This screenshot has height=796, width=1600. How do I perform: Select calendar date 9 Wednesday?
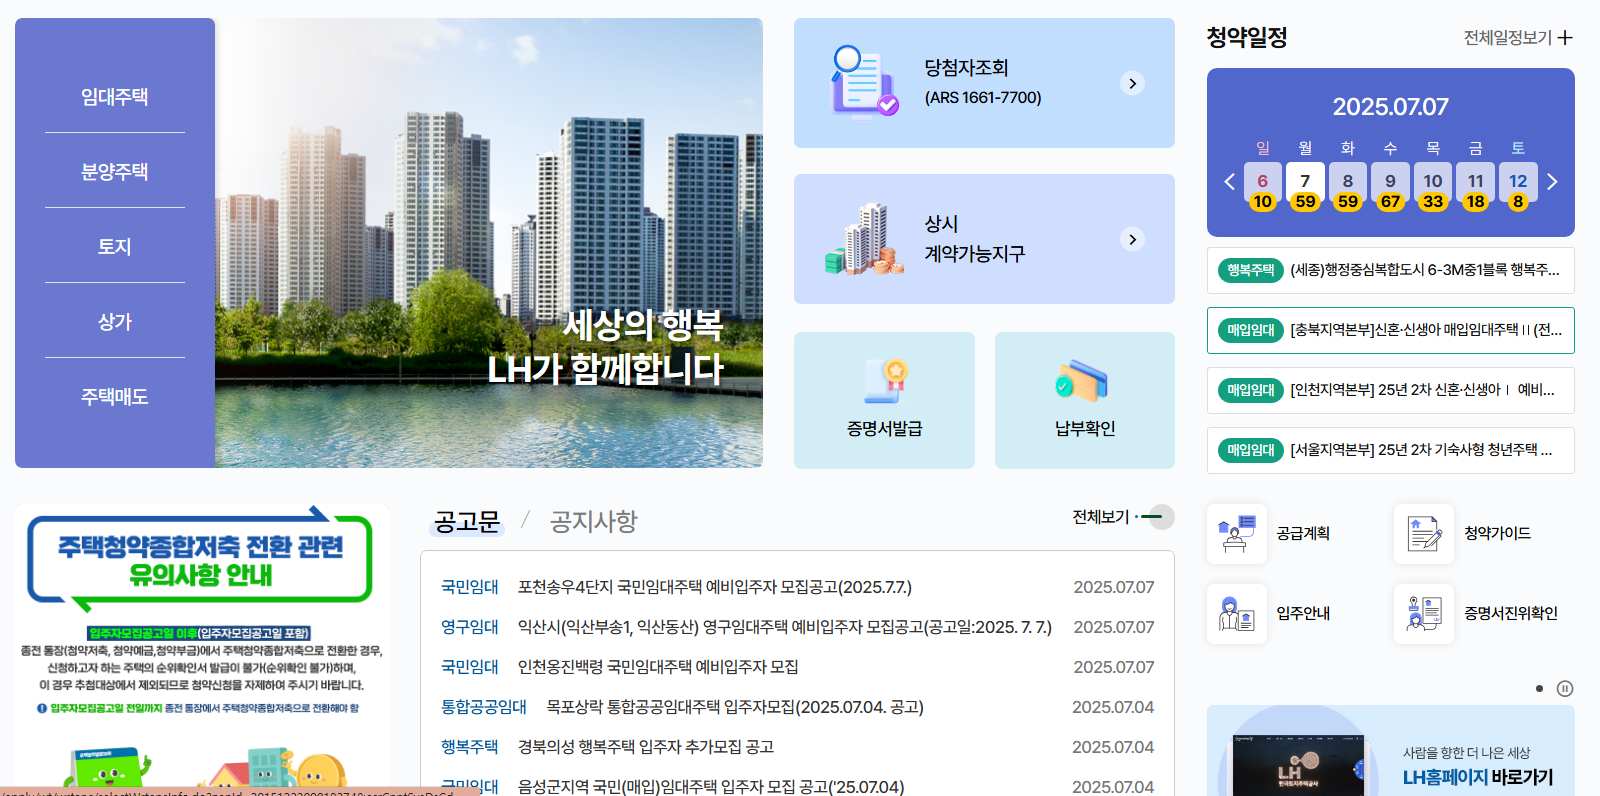1390,187
